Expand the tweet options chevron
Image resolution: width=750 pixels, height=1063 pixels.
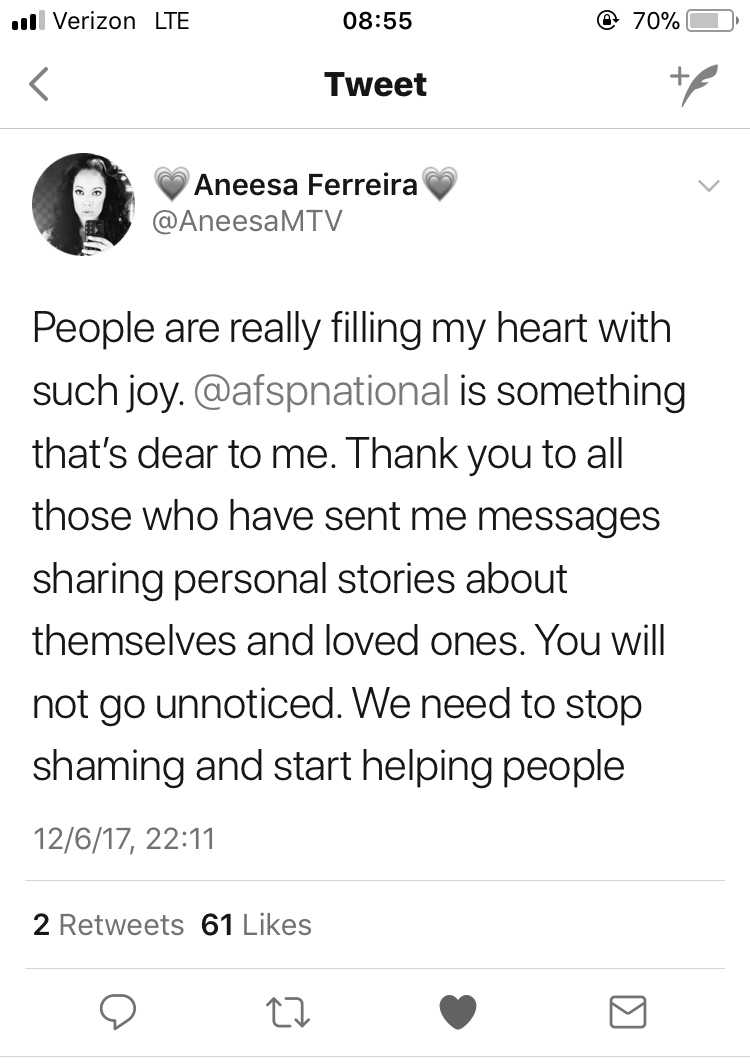click(x=709, y=185)
